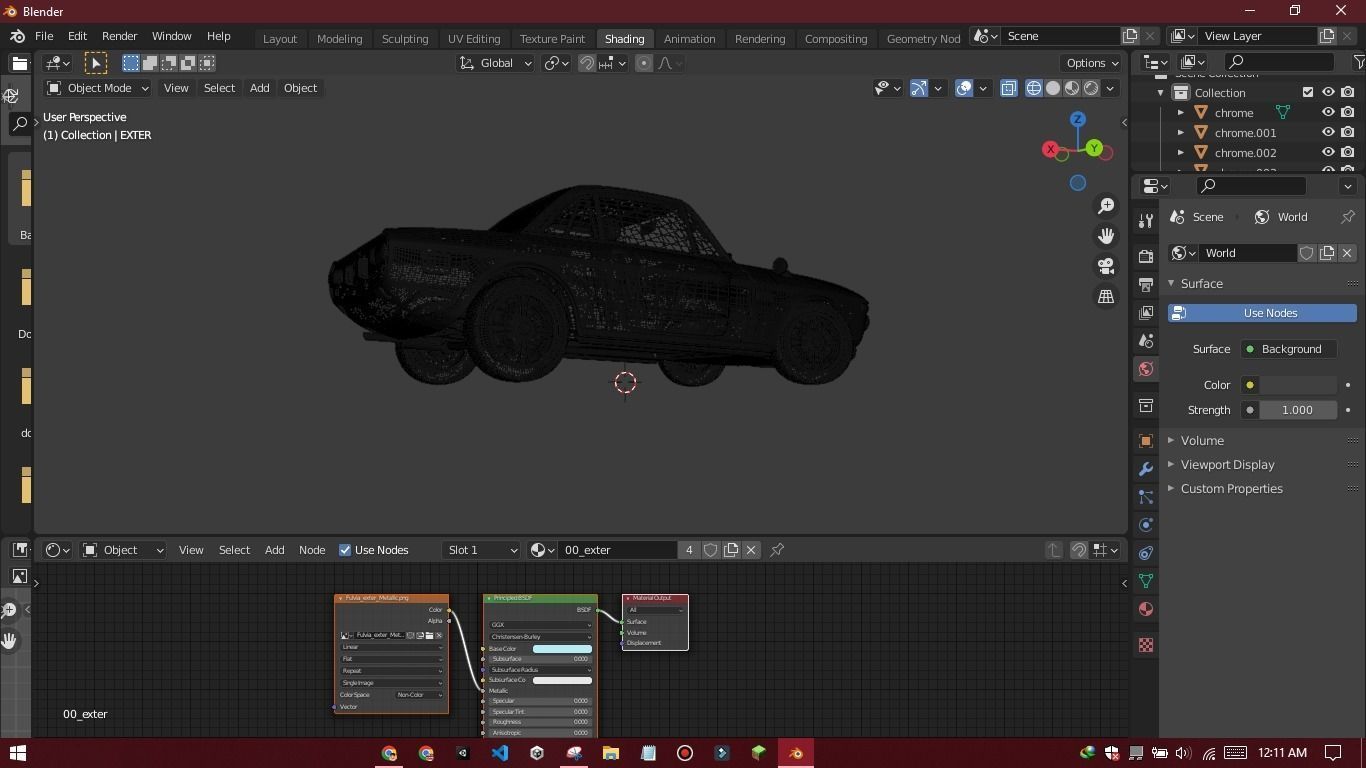
Task: Click the zoom magnifier in viewport
Action: click(x=1106, y=205)
